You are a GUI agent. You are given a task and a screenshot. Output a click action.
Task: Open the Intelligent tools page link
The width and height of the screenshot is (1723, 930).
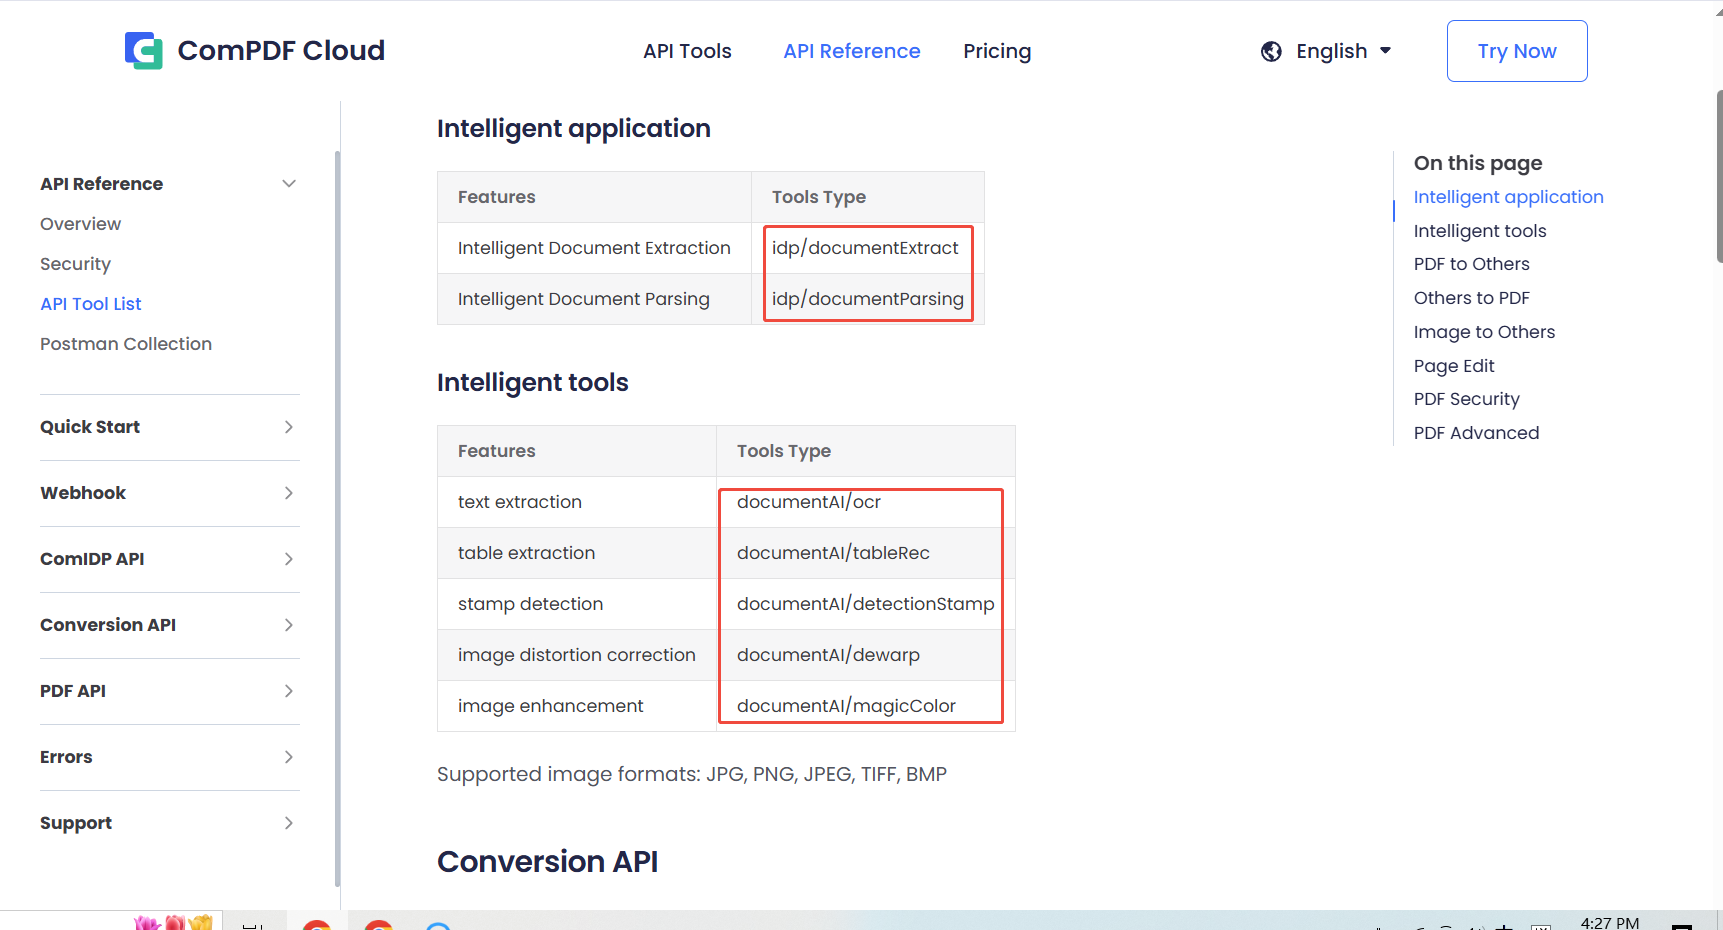[1480, 230]
